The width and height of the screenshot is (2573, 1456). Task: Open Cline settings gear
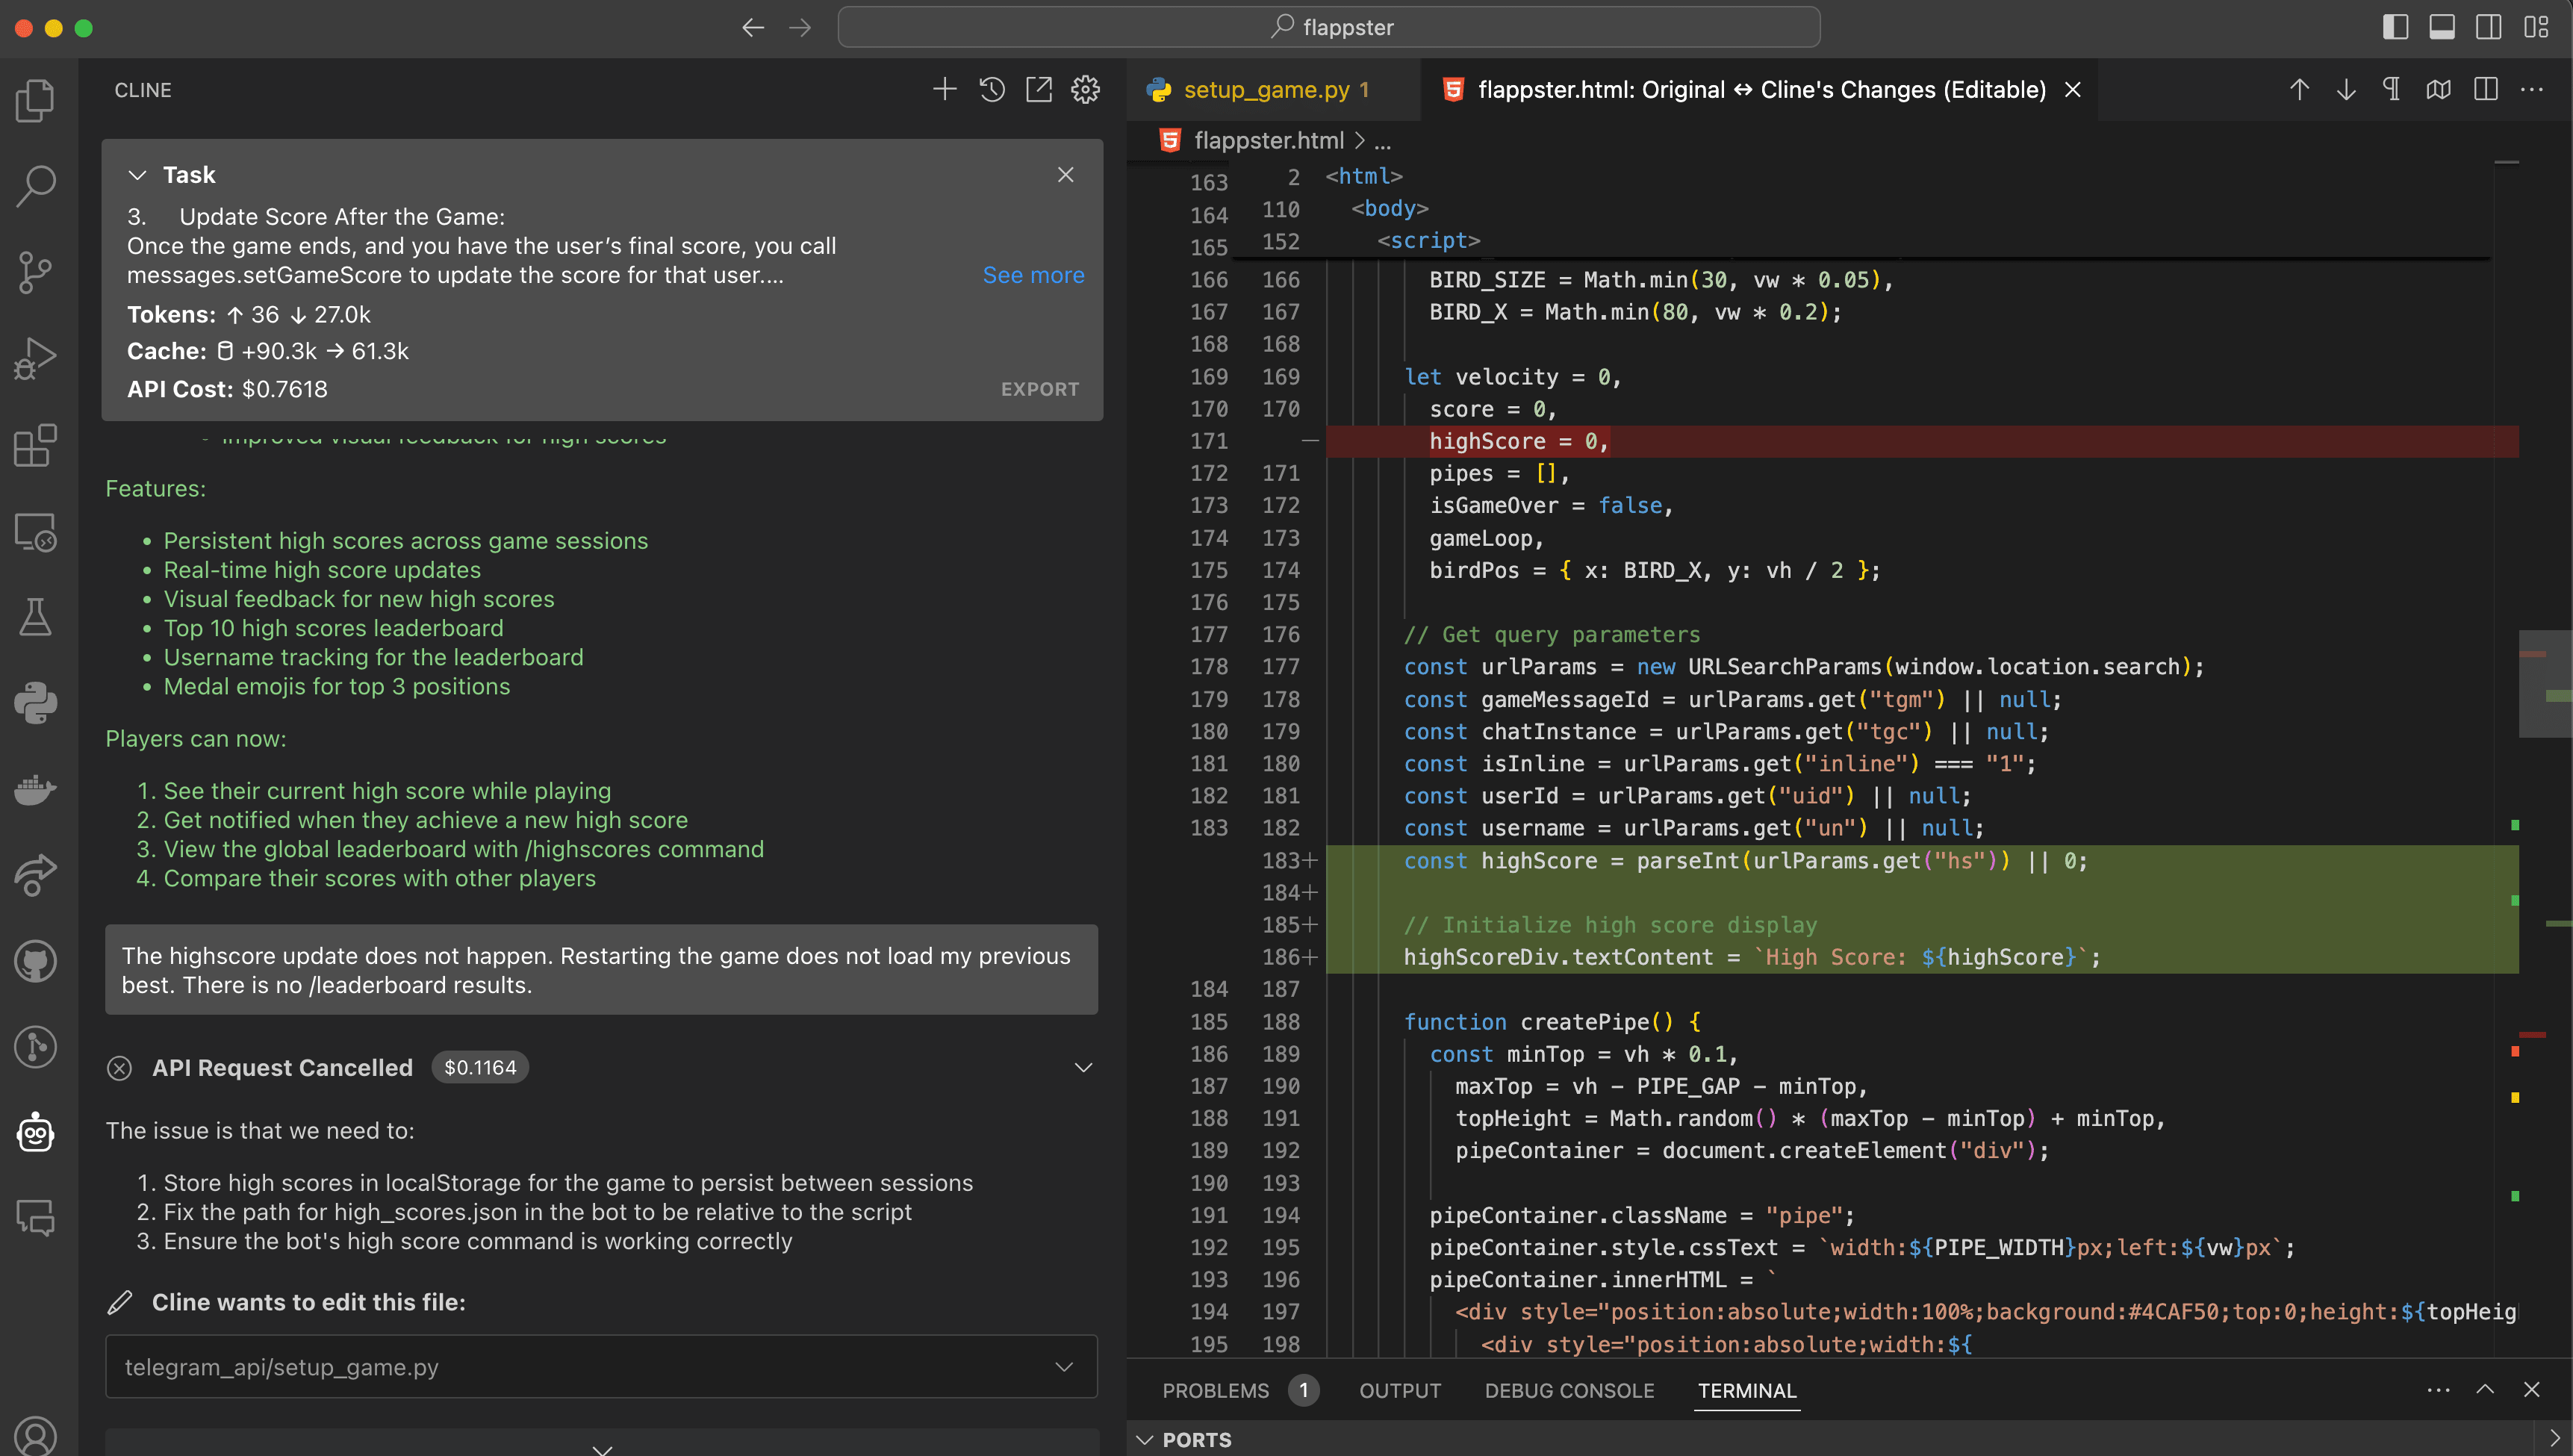[1086, 90]
